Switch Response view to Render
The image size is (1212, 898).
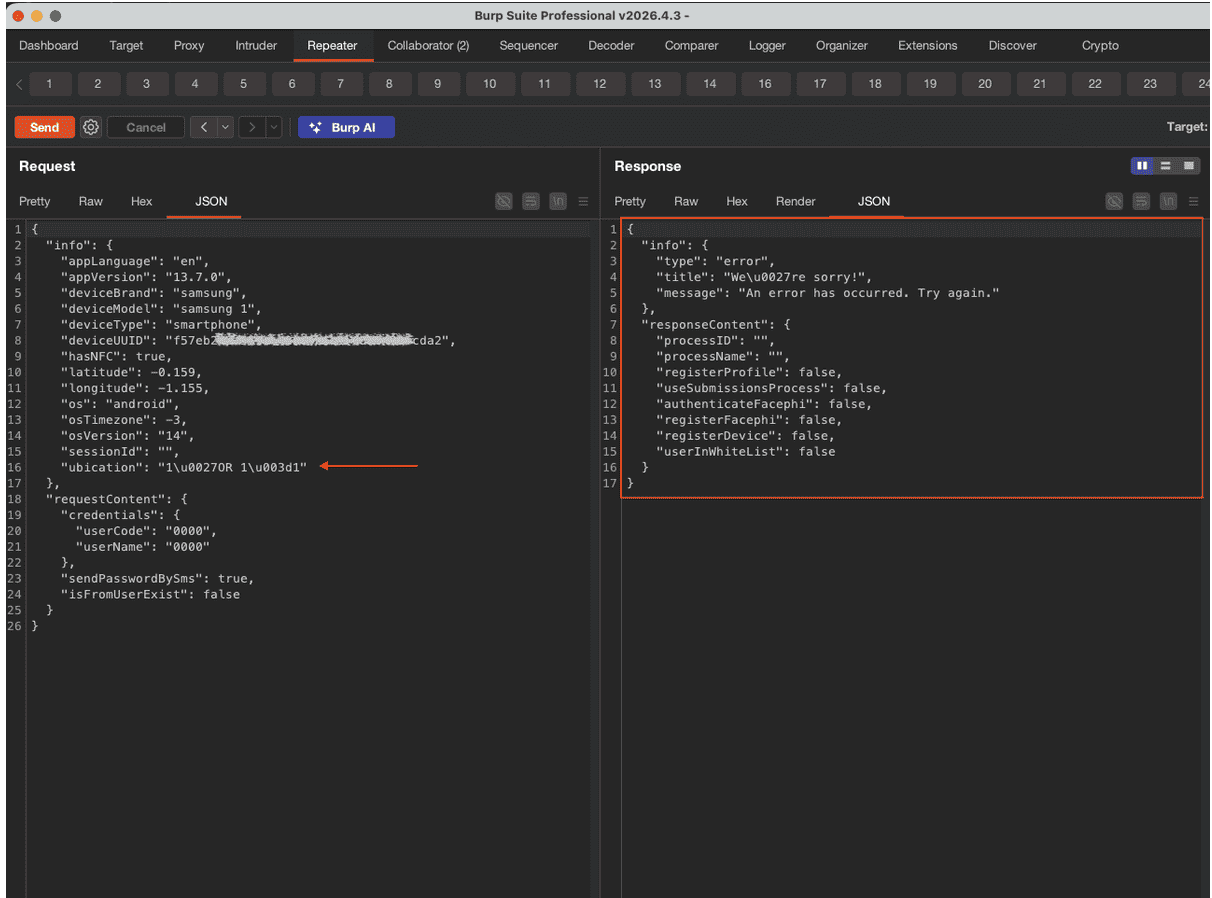pos(795,201)
